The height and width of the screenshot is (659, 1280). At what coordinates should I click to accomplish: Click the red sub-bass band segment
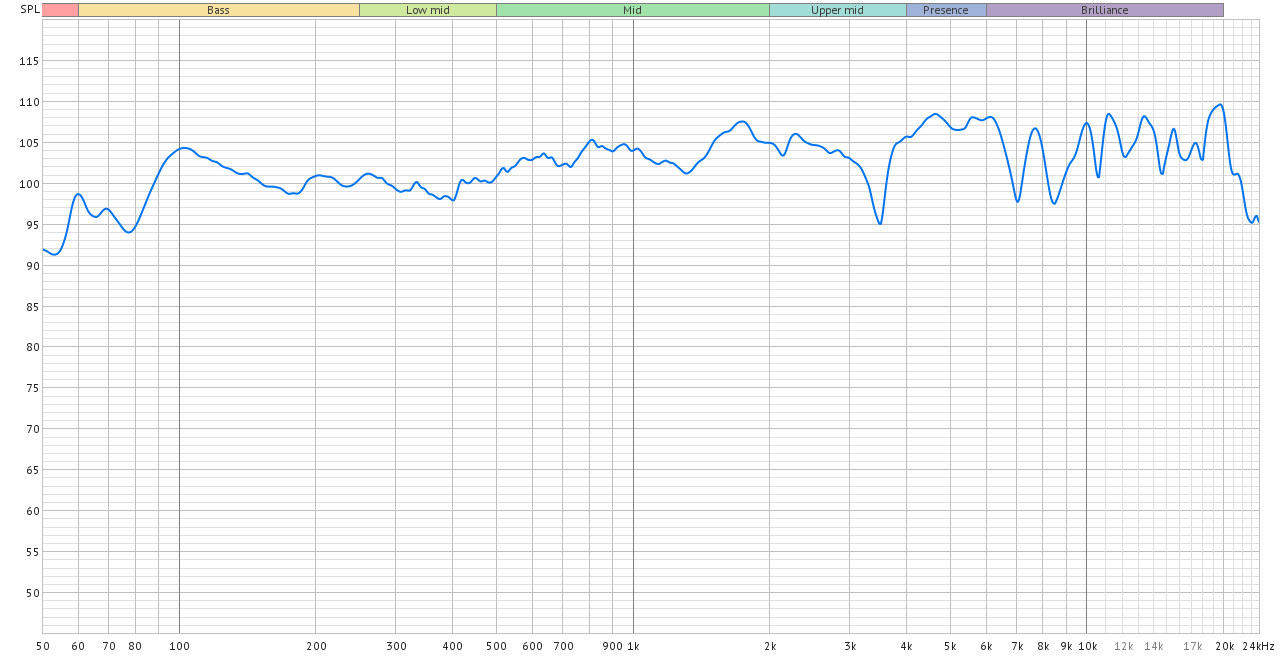coord(60,10)
